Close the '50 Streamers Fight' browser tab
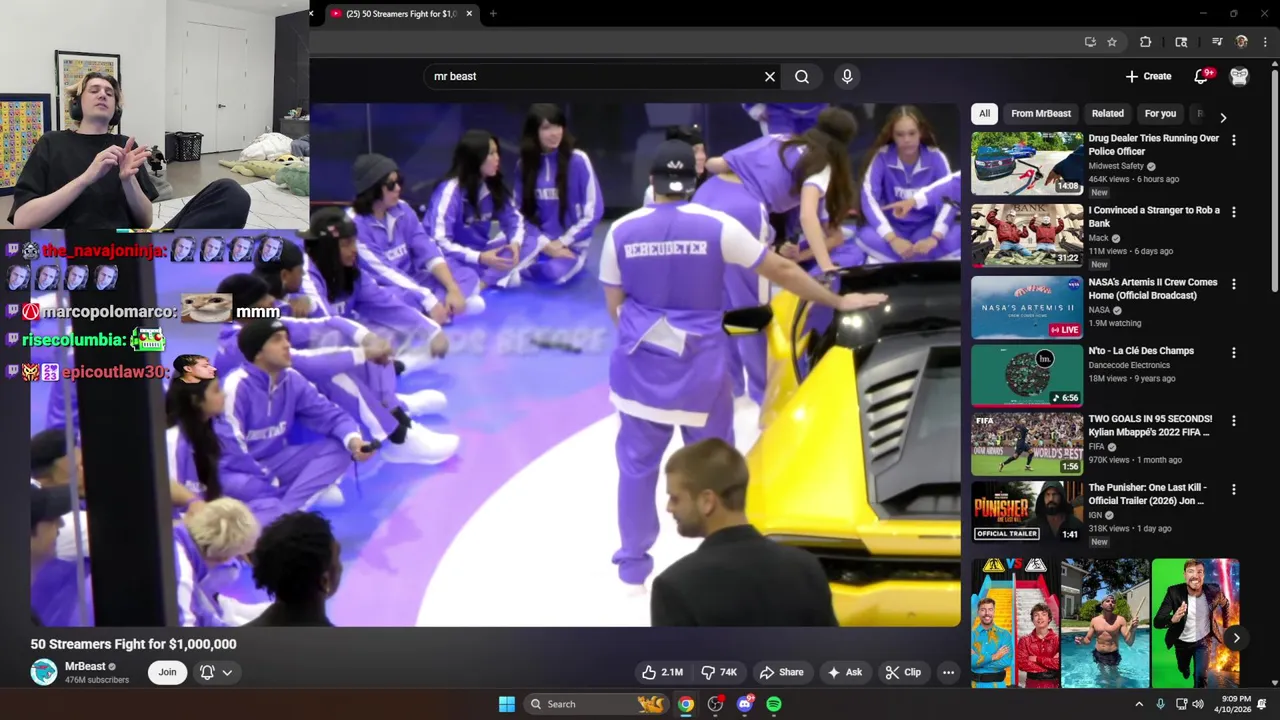The height and width of the screenshot is (720, 1280). (x=469, y=13)
